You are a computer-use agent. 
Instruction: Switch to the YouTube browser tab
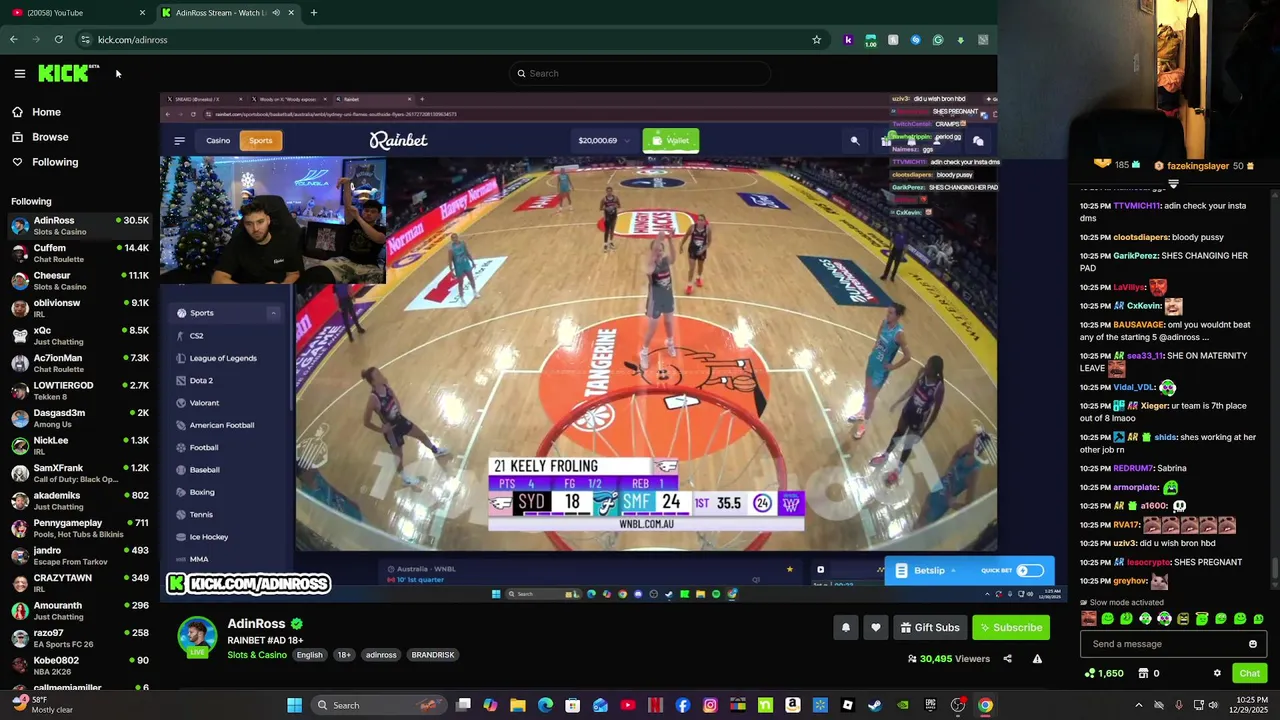(76, 13)
